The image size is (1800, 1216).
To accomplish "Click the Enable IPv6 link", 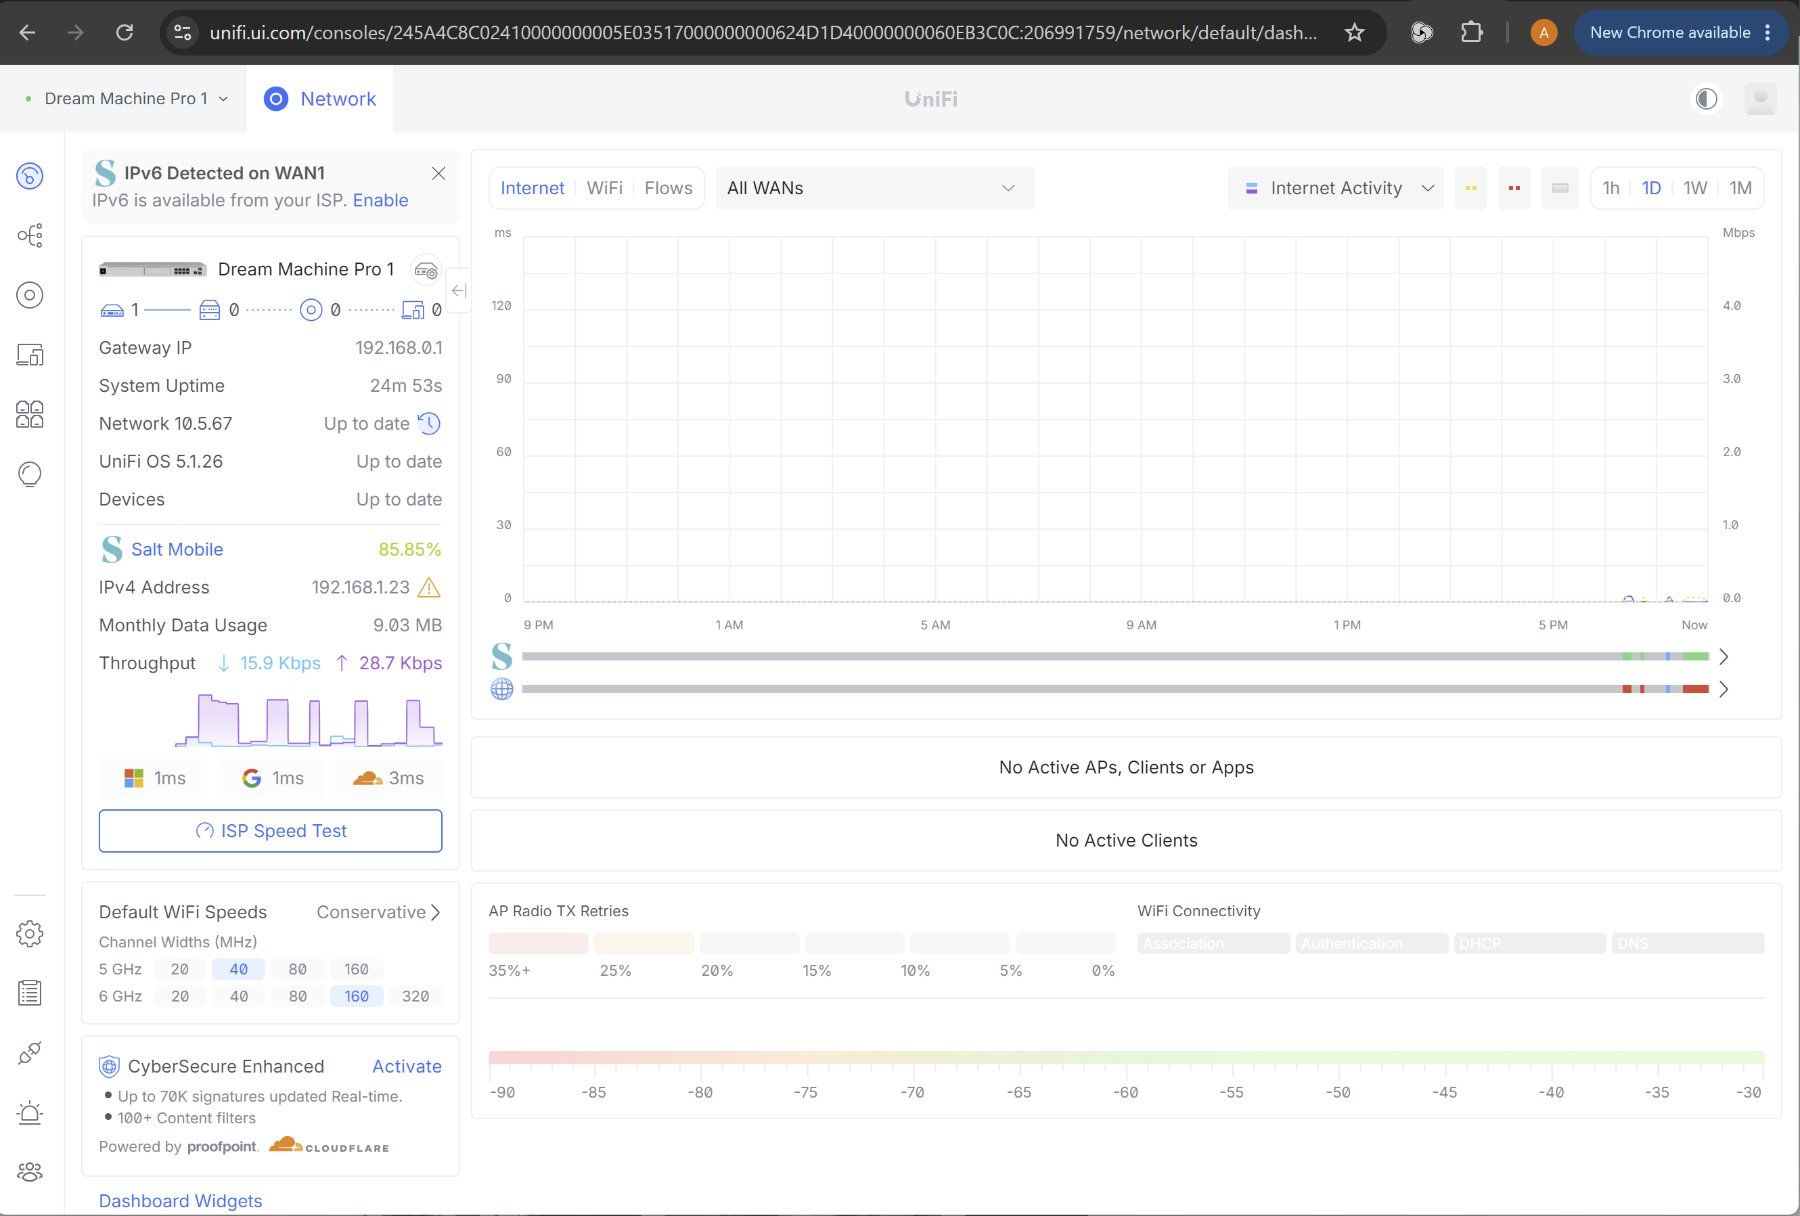I will pyautogui.click(x=380, y=200).
